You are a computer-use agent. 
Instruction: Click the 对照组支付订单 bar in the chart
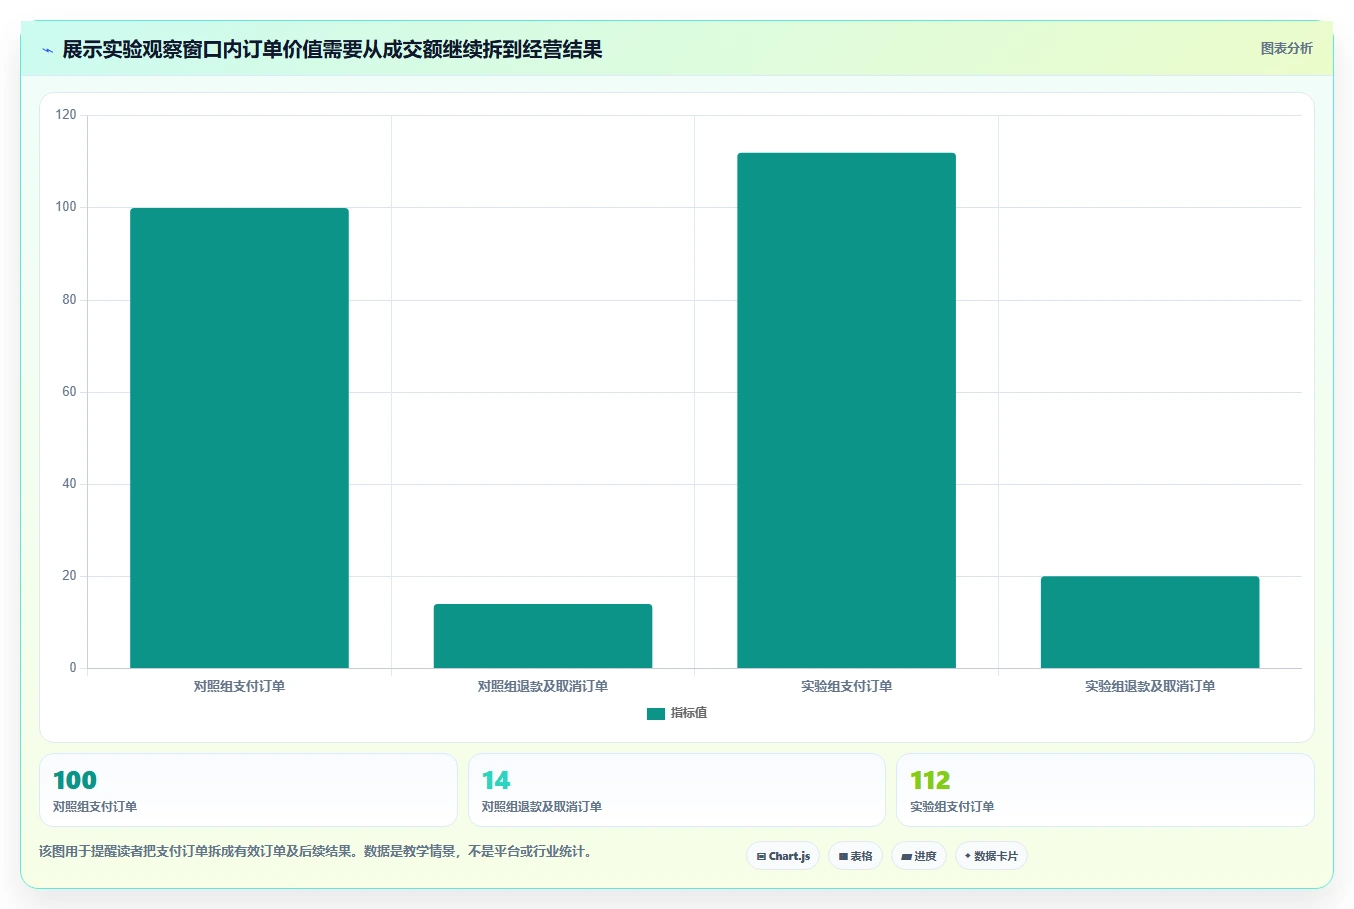239,438
